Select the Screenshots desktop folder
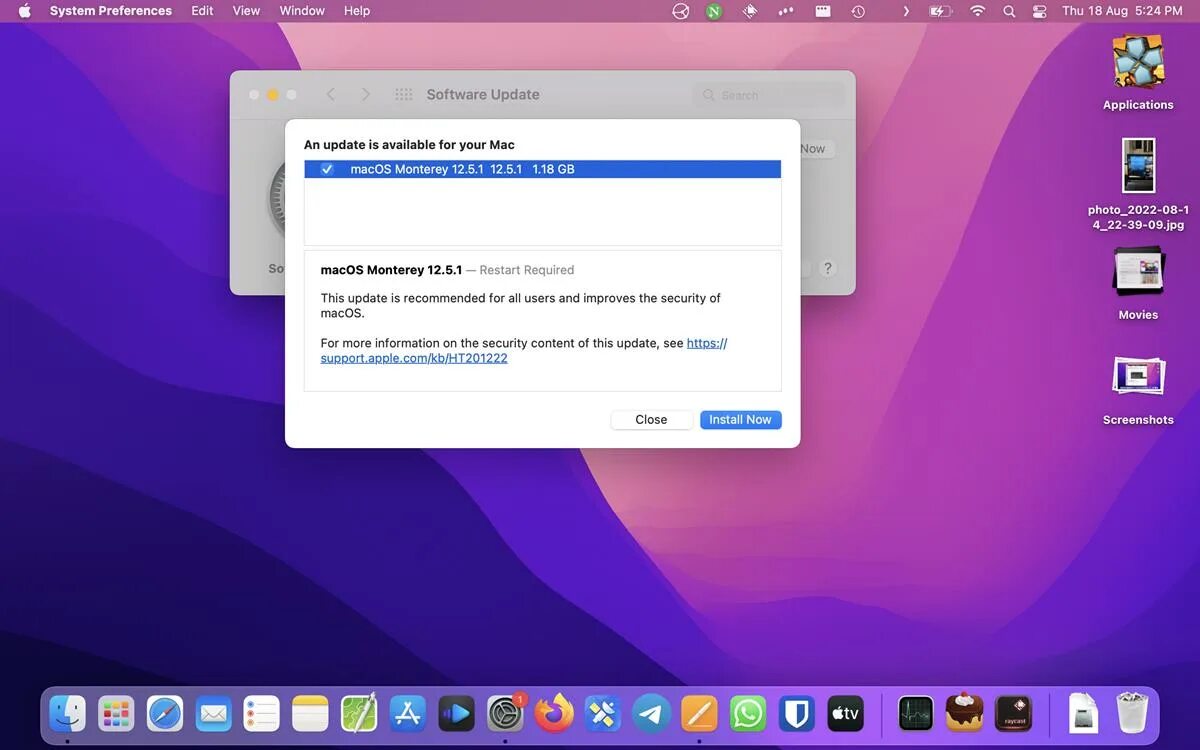Screen dimensions: 1200x750 pos(1138,389)
